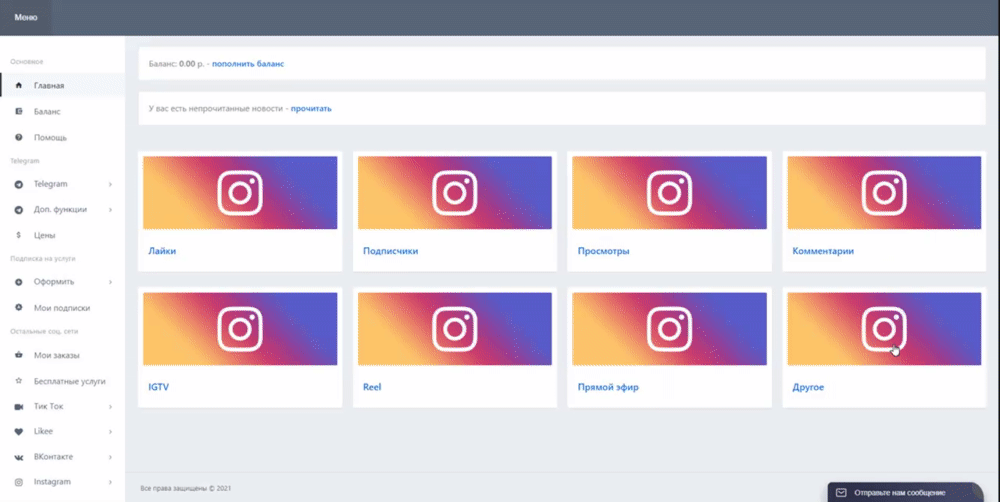The width and height of the screenshot is (1000, 502).
Task: Click the question mark icon for Помощь
Action: point(19,137)
